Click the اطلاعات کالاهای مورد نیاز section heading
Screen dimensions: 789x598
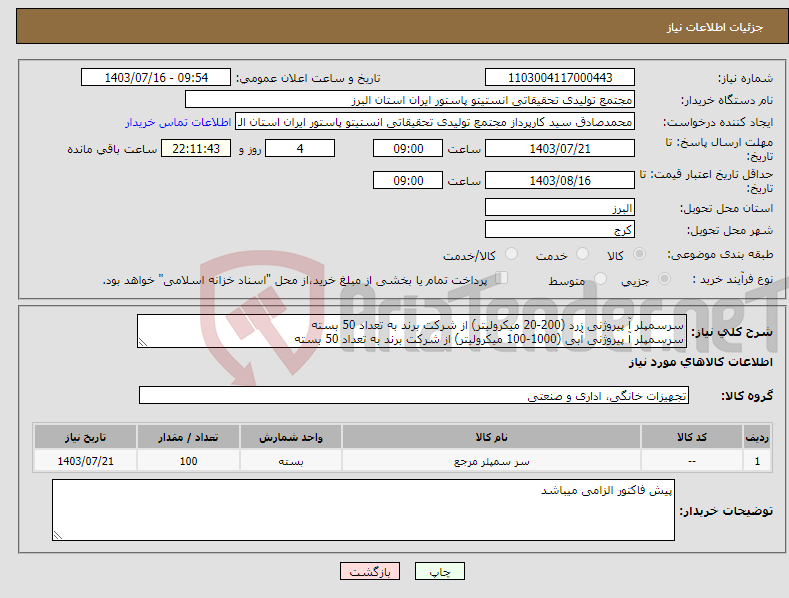pos(700,362)
